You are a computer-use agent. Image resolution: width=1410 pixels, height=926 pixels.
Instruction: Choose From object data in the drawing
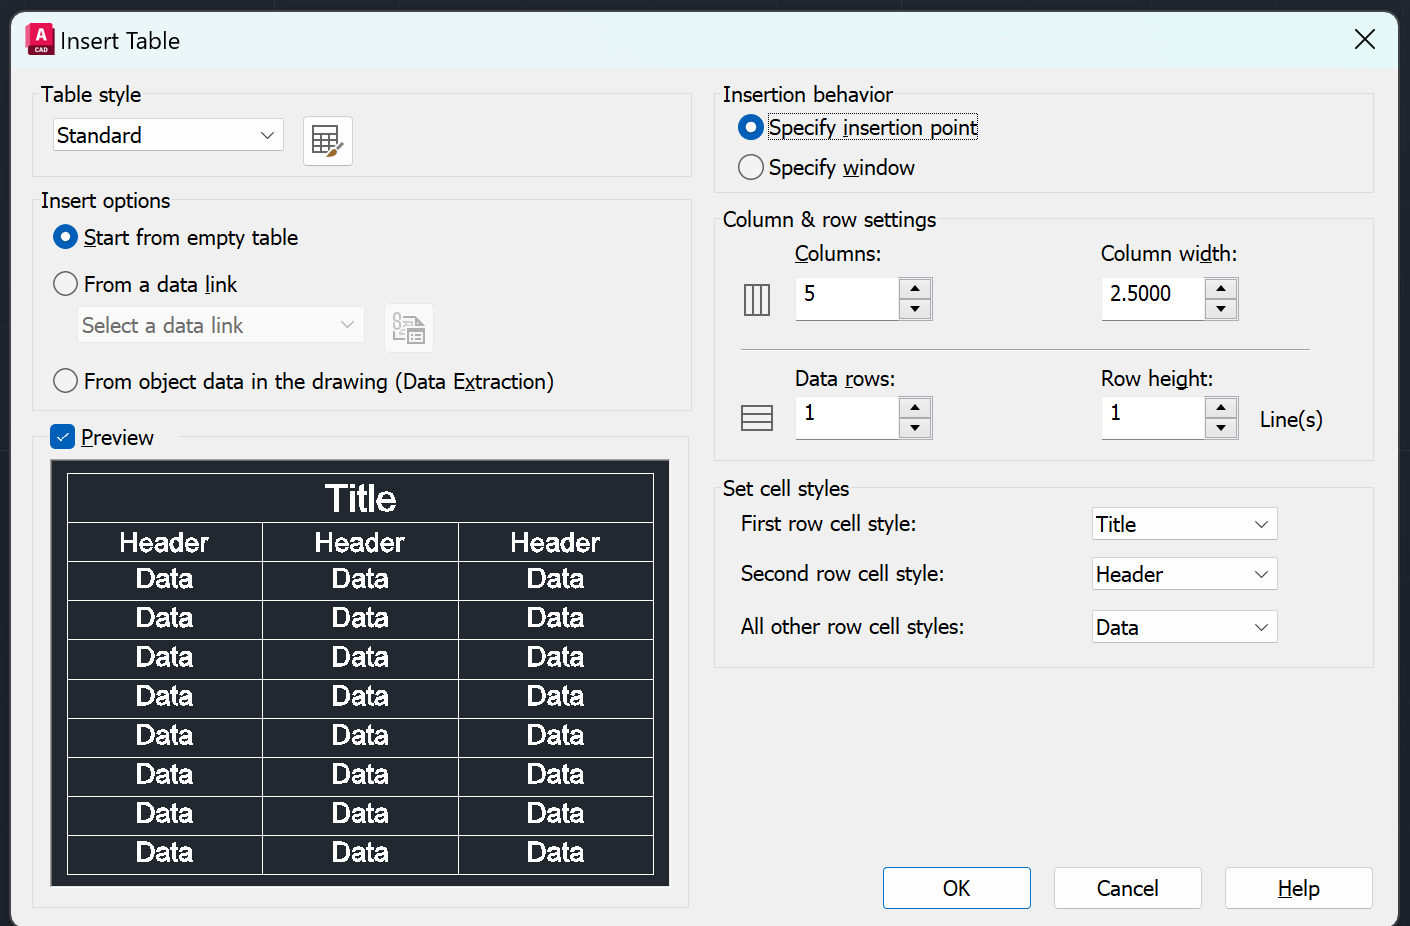point(64,381)
